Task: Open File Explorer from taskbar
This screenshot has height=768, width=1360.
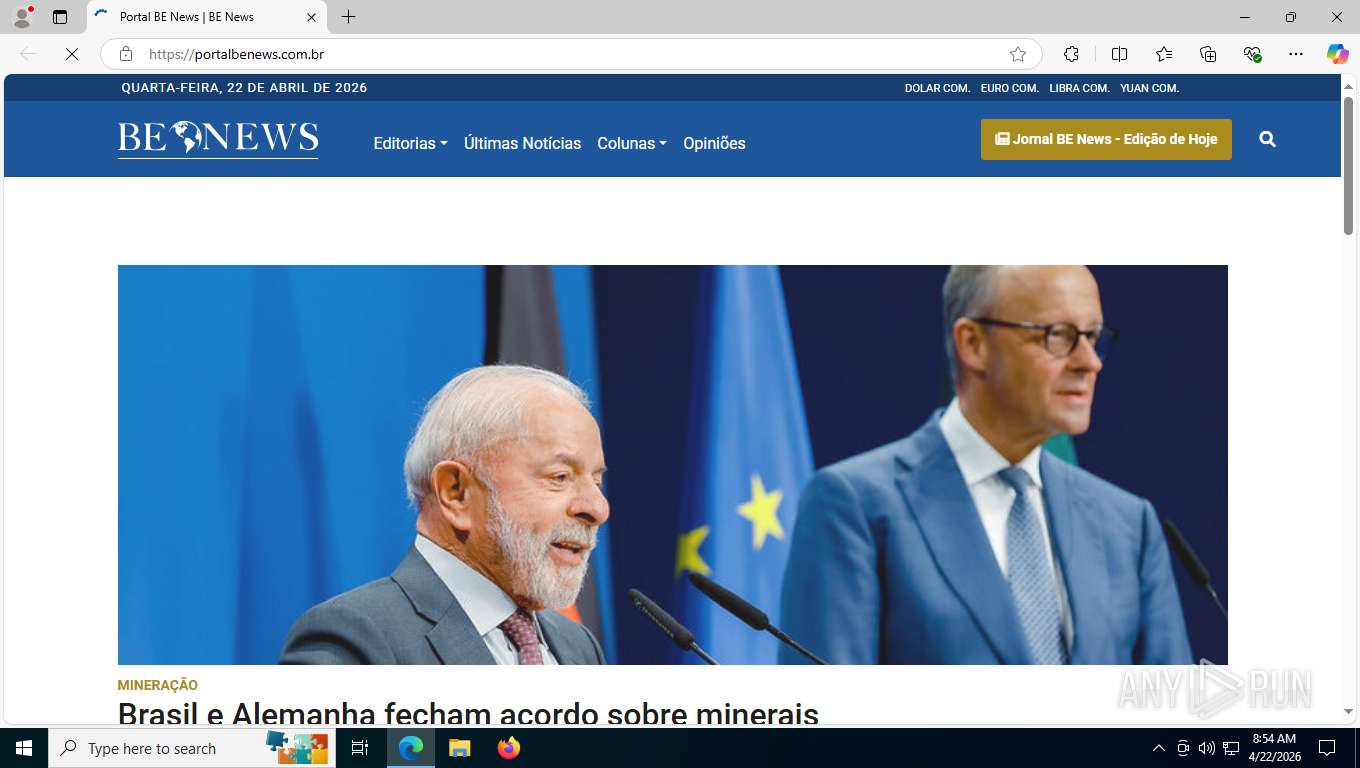Action: tap(459, 748)
